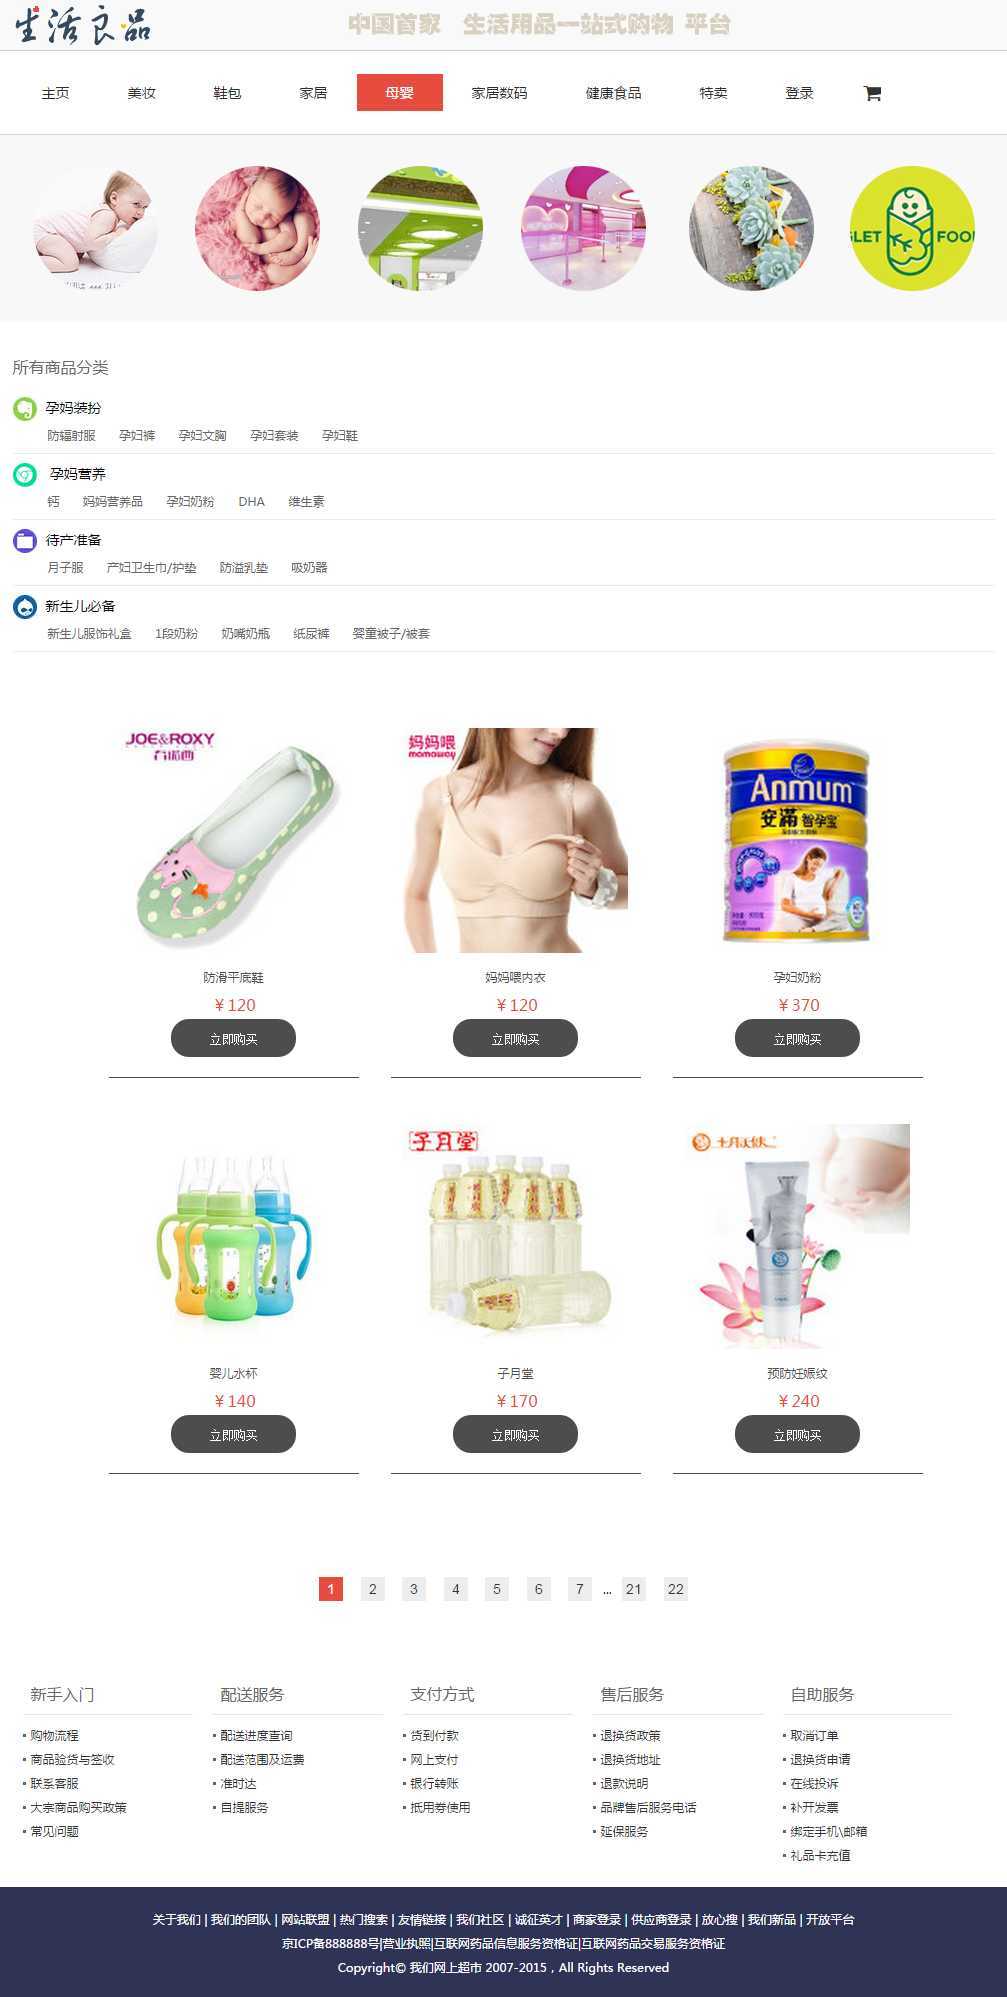Click the 孕妈营养 category icon
This screenshot has width=1007, height=1997.
click(x=25, y=474)
